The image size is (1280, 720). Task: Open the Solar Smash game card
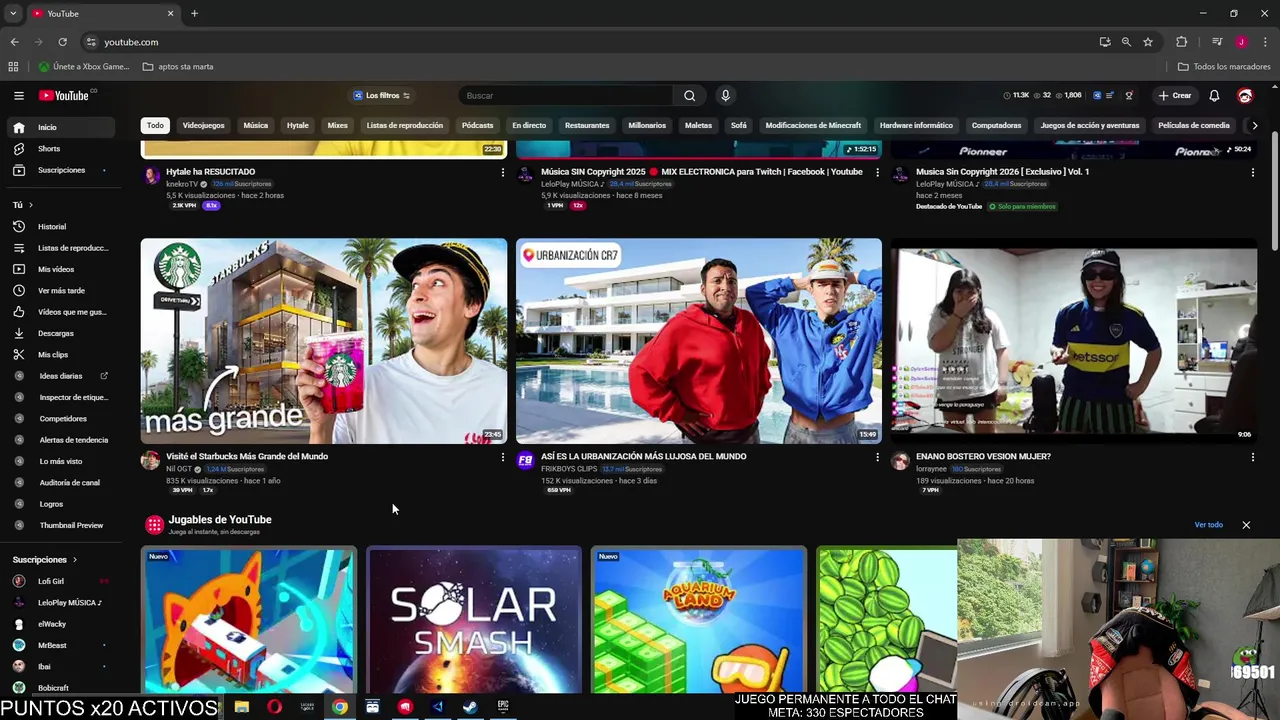point(474,620)
